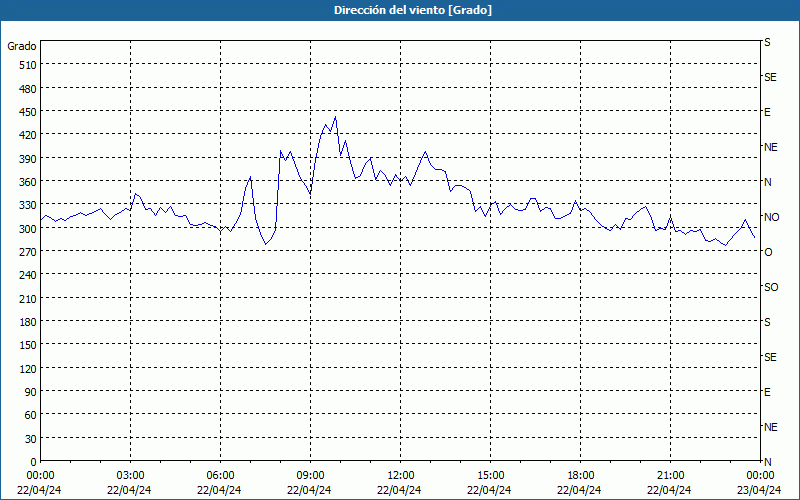Select the "240" degree axis label

tap(29, 276)
